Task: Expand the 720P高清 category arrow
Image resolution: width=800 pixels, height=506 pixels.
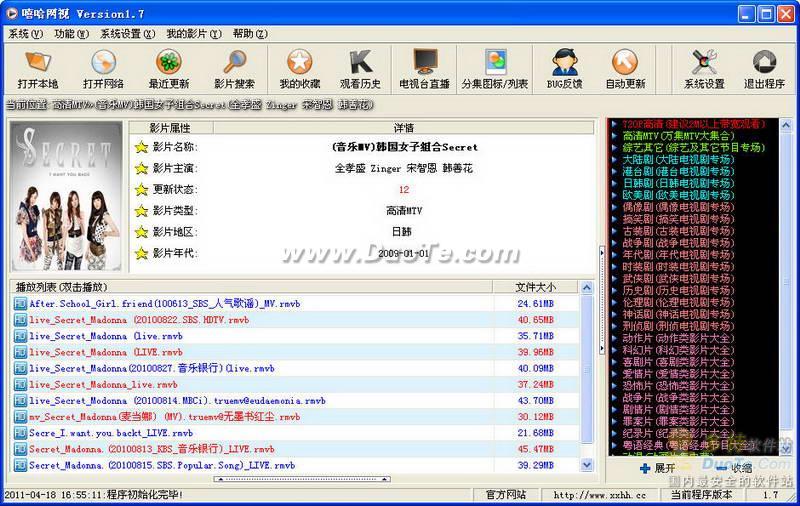Action: coord(615,124)
